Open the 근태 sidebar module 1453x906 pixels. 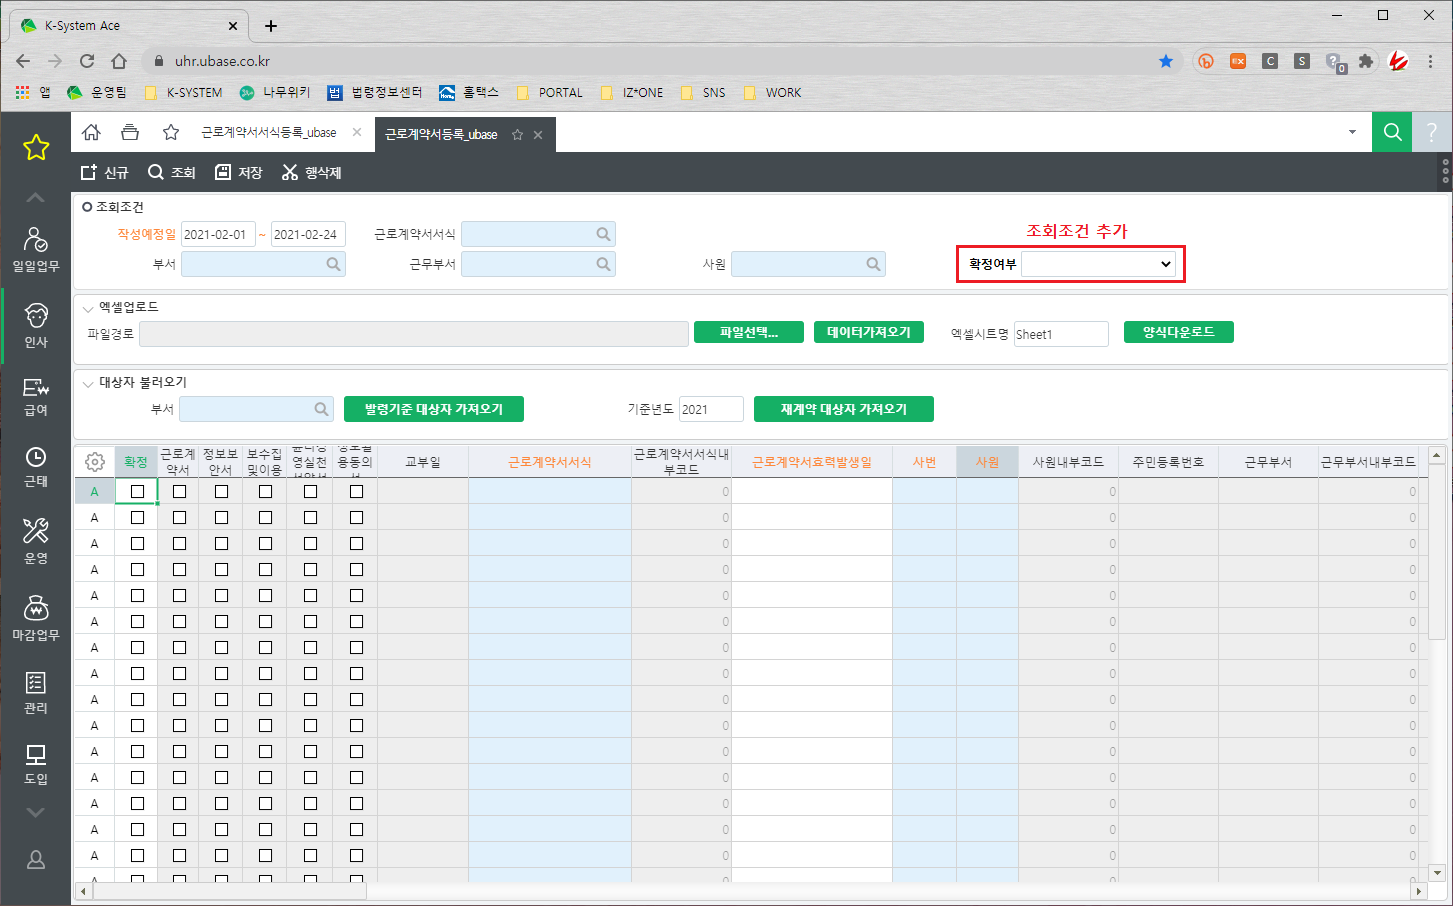36,467
